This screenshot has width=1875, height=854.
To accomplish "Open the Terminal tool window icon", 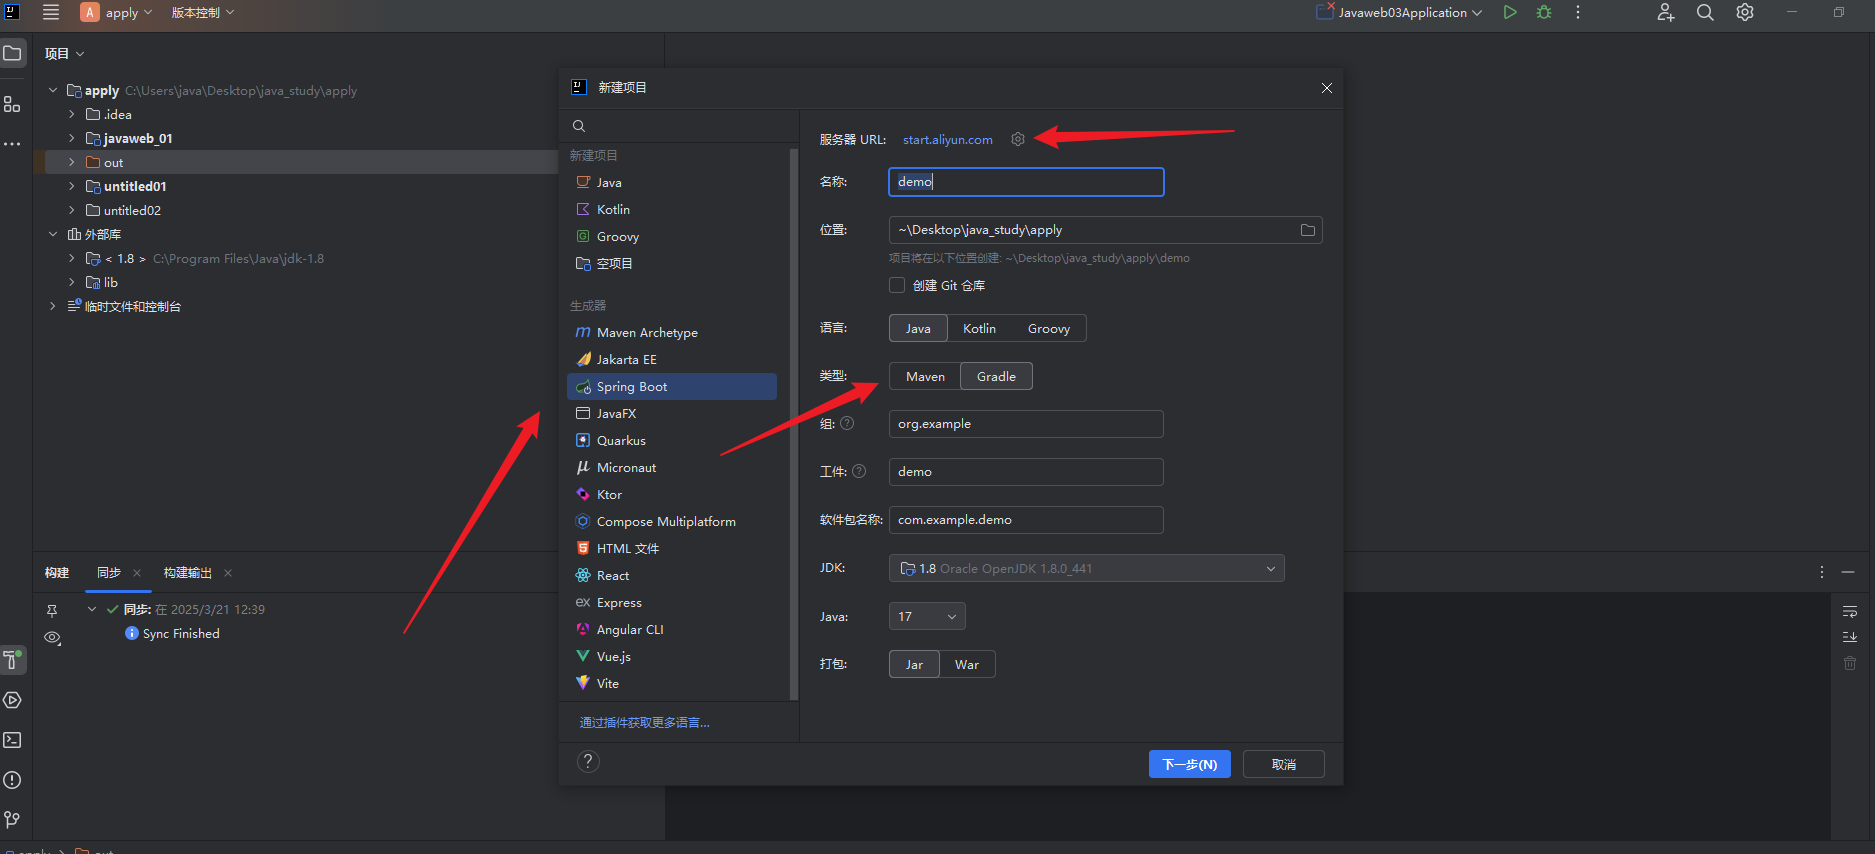I will 12,740.
